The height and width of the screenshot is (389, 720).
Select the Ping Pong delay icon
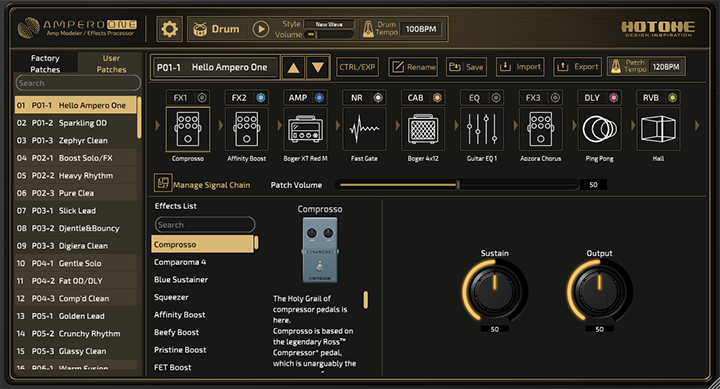click(599, 129)
